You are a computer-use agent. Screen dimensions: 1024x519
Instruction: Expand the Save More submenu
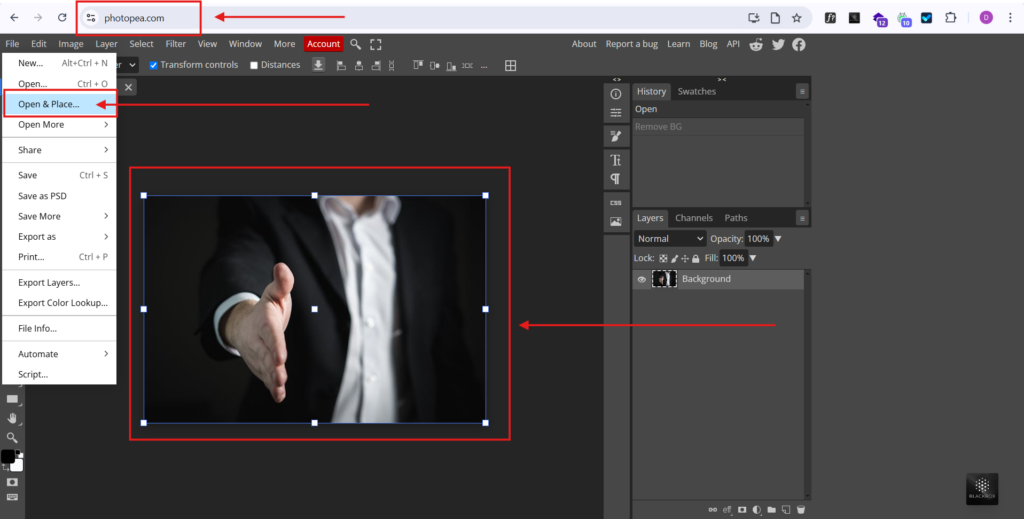pos(60,216)
